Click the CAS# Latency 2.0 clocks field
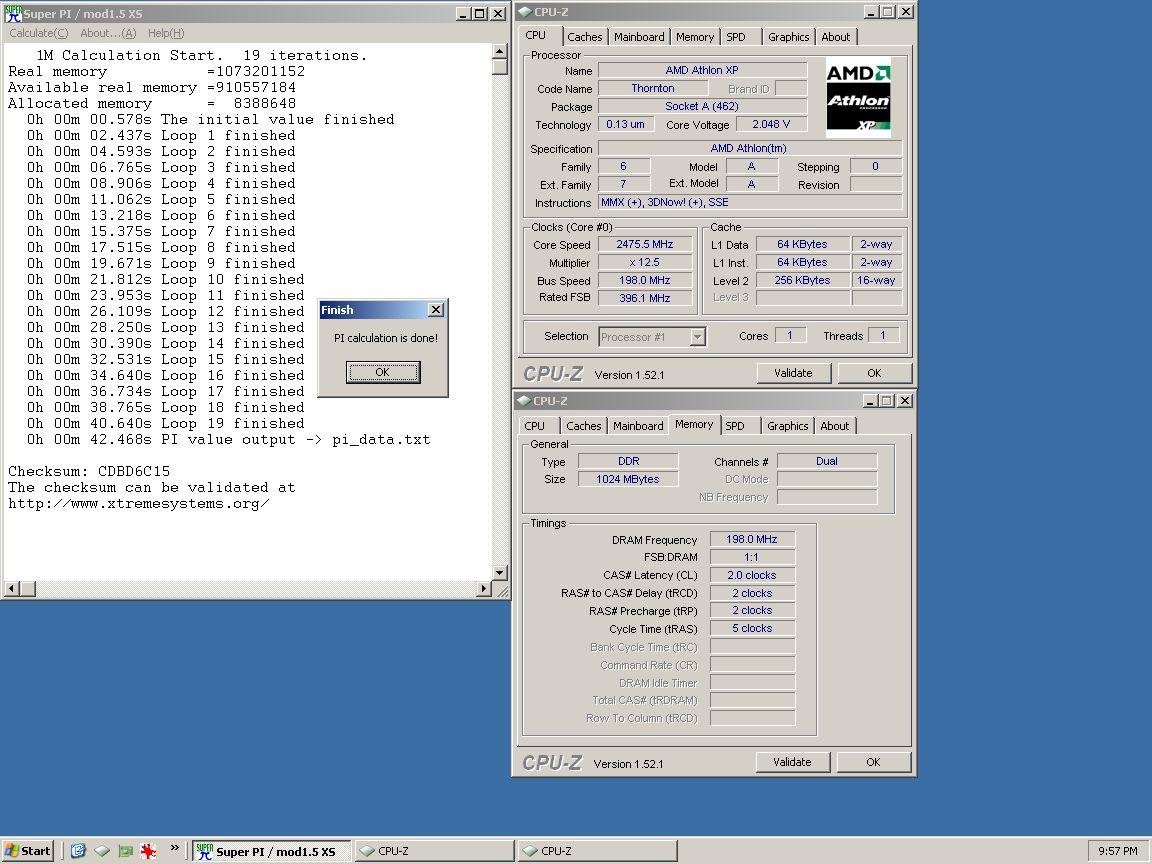The height and width of the screenshot is (864, 1152). tap(752, 575)
